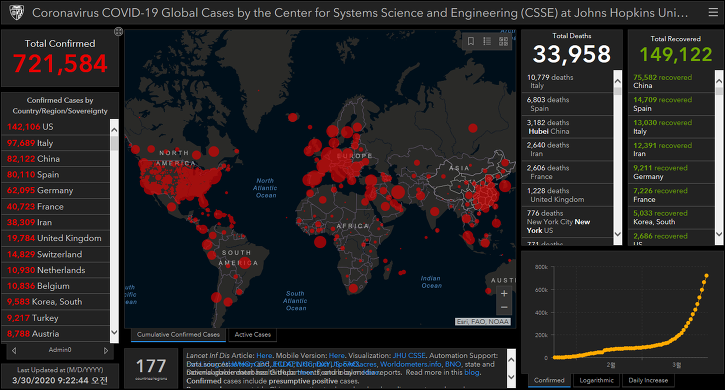This screenshot has width=725, height=390.
Task: Select Germany with 62,095 confirmed cases
Action: coord(56,190)
